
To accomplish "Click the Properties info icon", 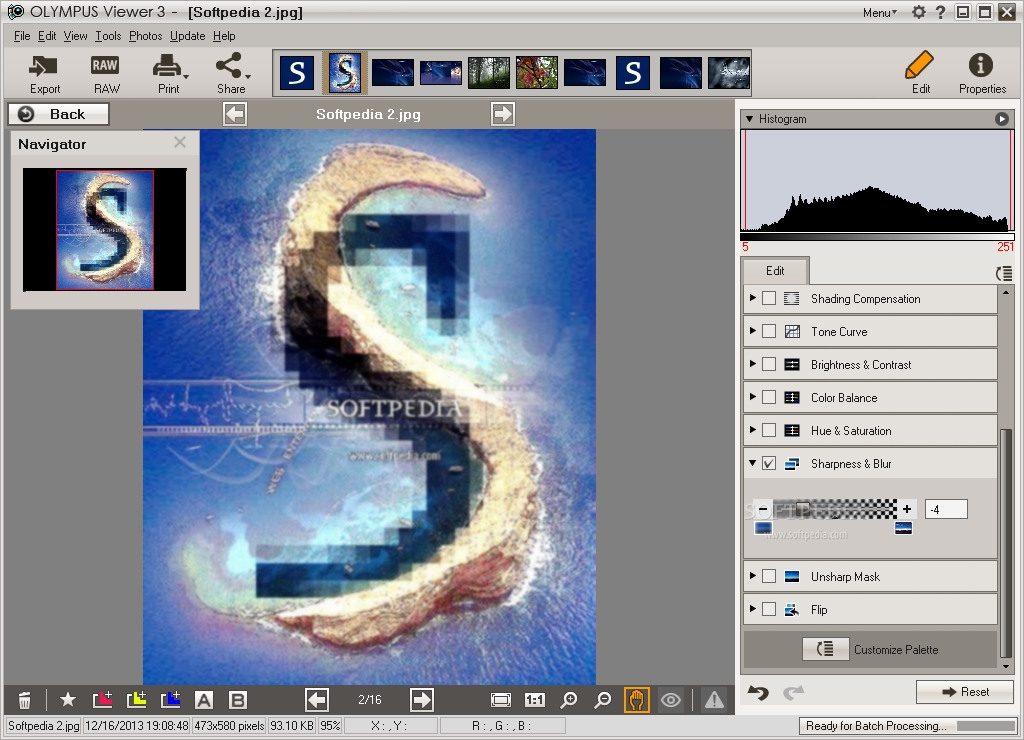I will coord(981,67).
